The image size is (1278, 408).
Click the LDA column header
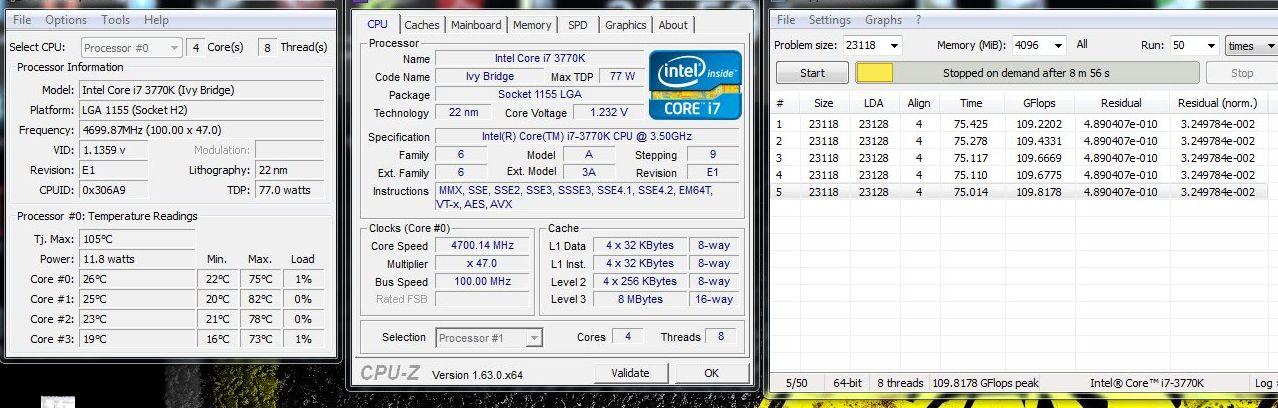pos(873,103)
